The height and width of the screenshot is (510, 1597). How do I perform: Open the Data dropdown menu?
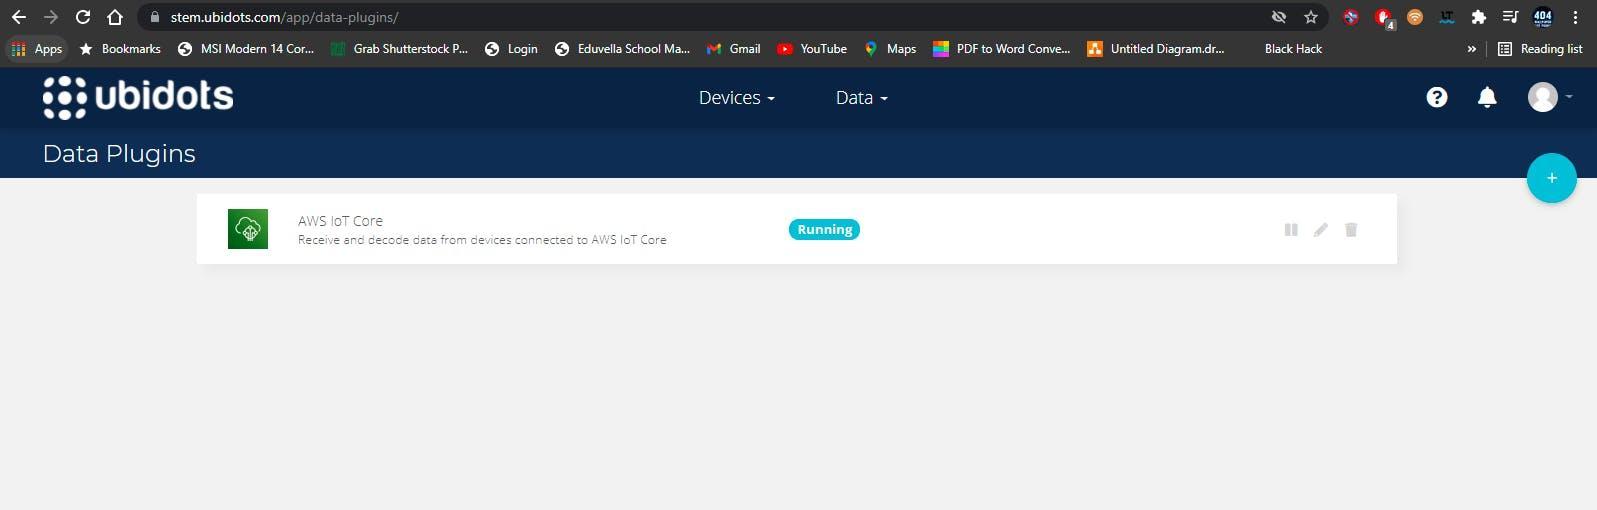[862, 98]
